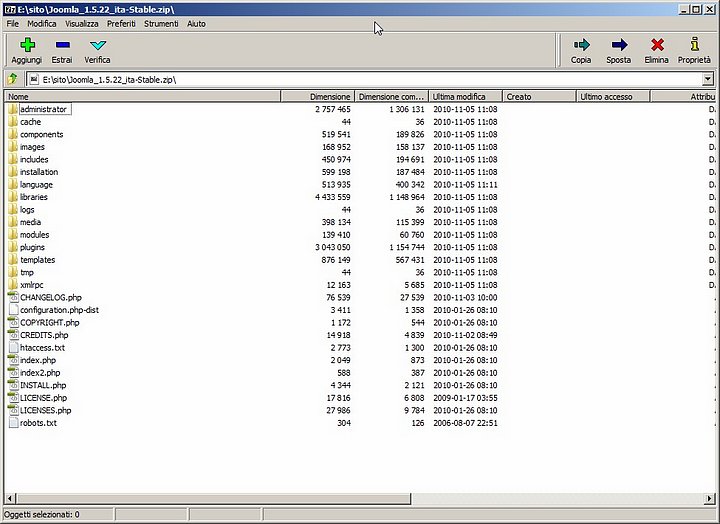The width and height of the screenshot is (720, 524).
Task: Open the address bar path dropdown arrow
Action: pyautogui.click(x=708, y=79)
